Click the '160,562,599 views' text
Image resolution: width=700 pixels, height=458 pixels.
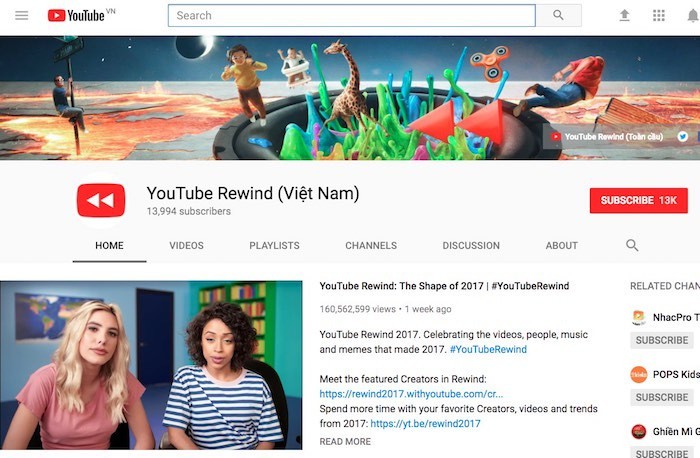[x=358, y=309]
